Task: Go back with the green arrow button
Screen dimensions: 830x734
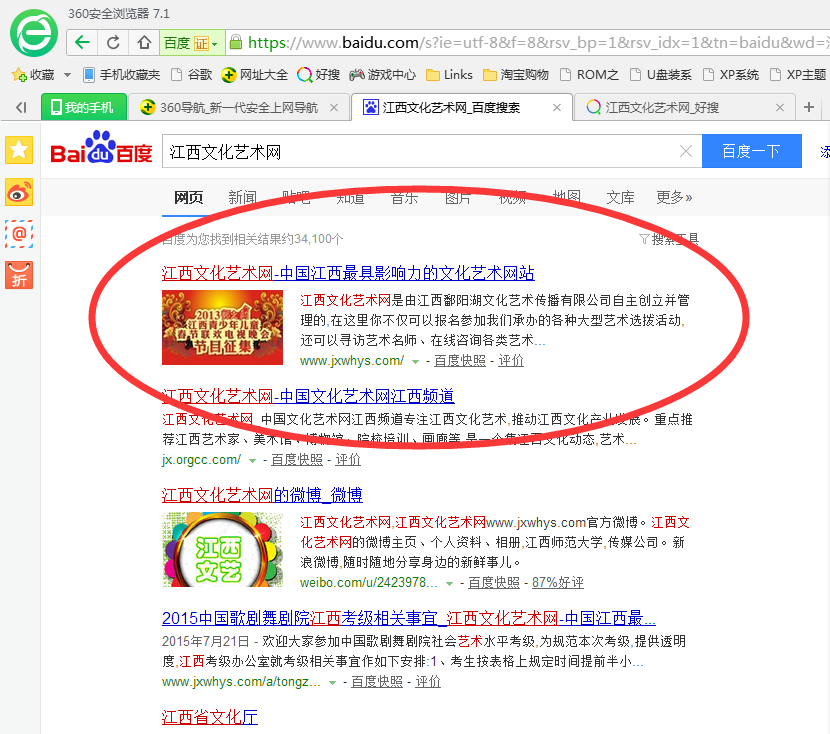Action: tap(82, 42)
